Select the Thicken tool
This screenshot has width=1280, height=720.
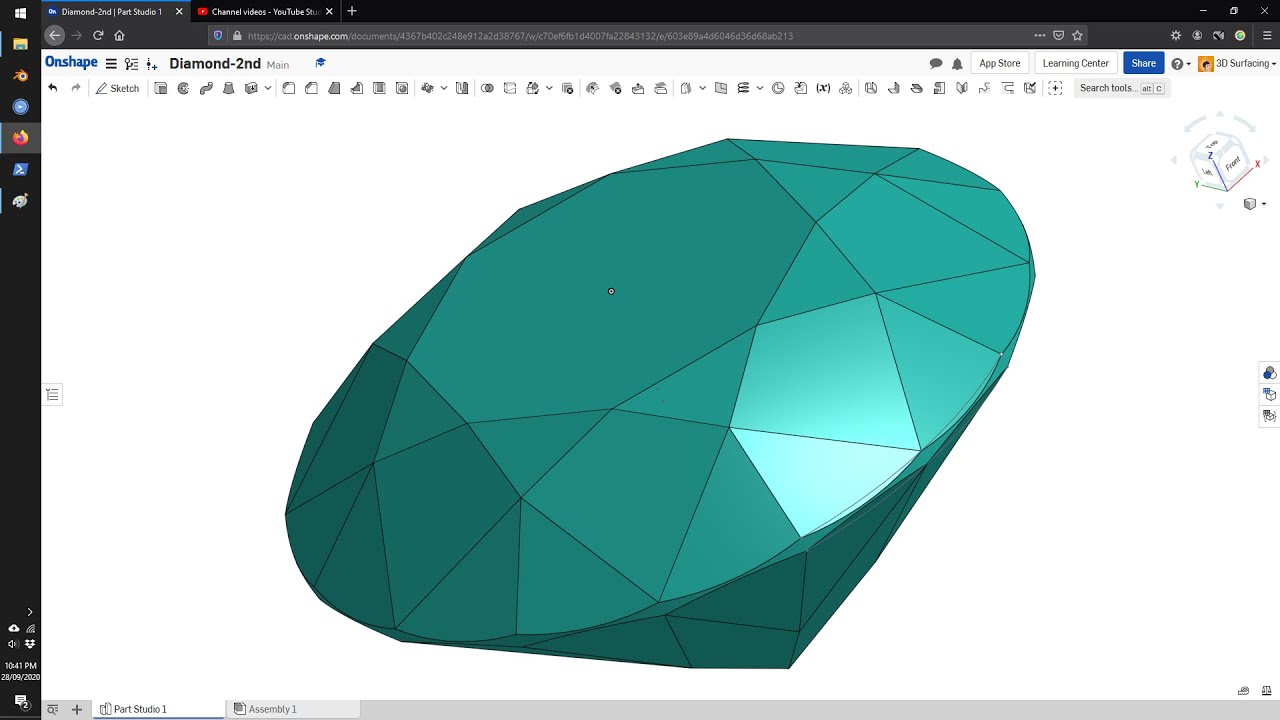pos(251,88)
